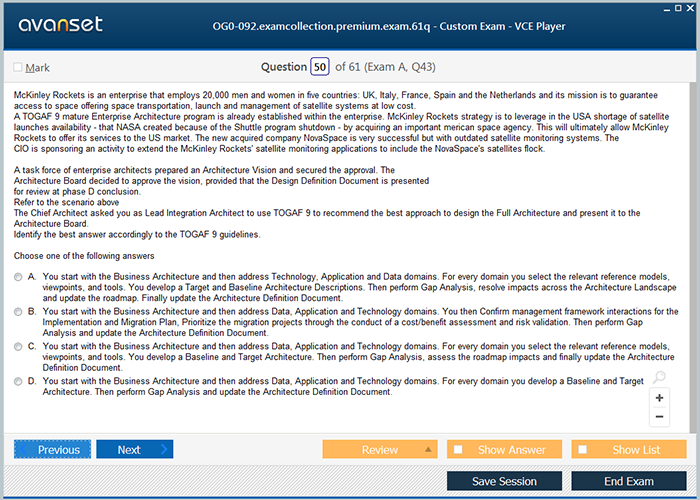Click the question number field showing 50
The image size is (700, 500).
(320, 67)
